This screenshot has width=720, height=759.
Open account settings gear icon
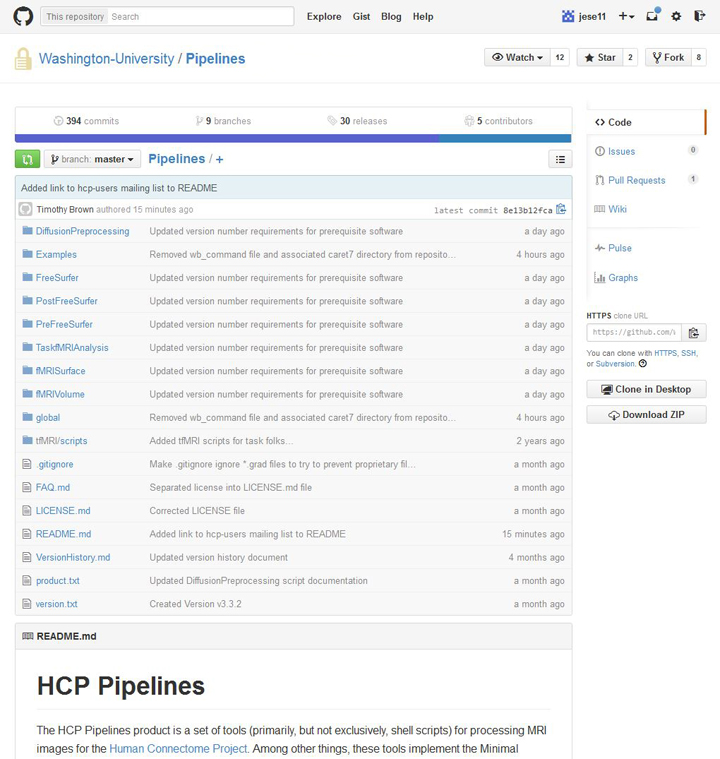[x=676, y=16]
